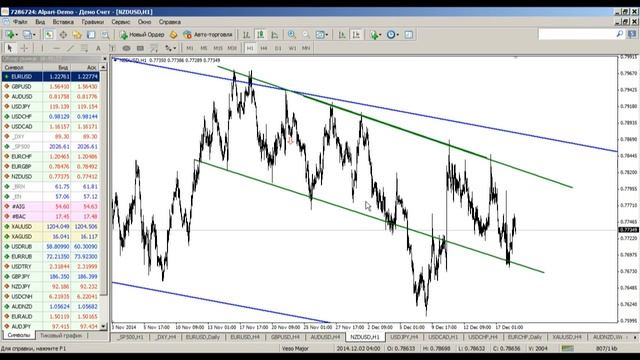Open the New Chart tool
The height and width of the screenshot is (360, 640).
point(10,35)
